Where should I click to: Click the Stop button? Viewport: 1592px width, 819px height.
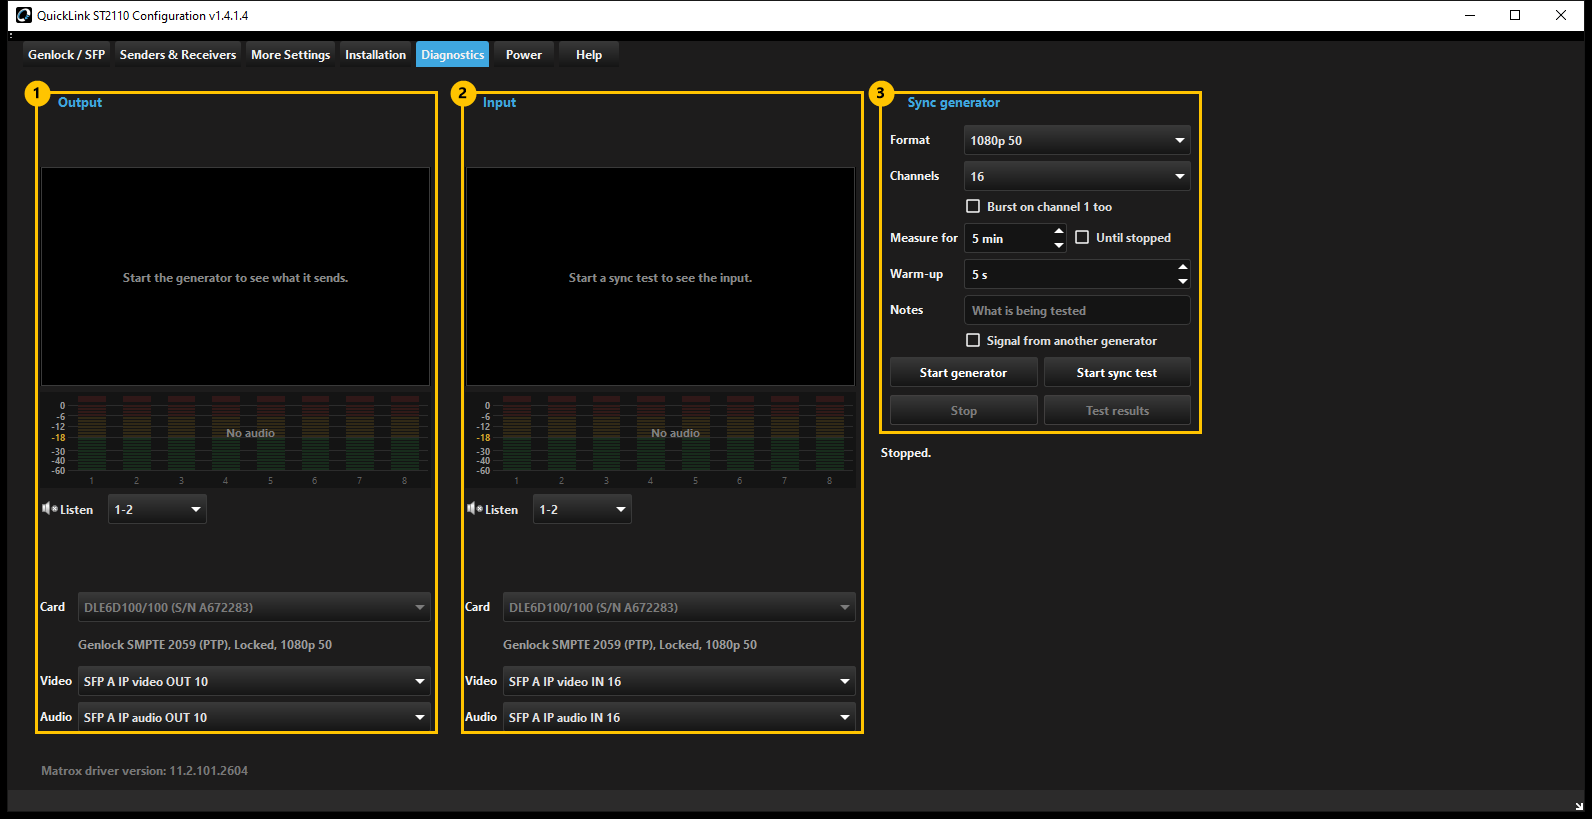coord(964,410)
